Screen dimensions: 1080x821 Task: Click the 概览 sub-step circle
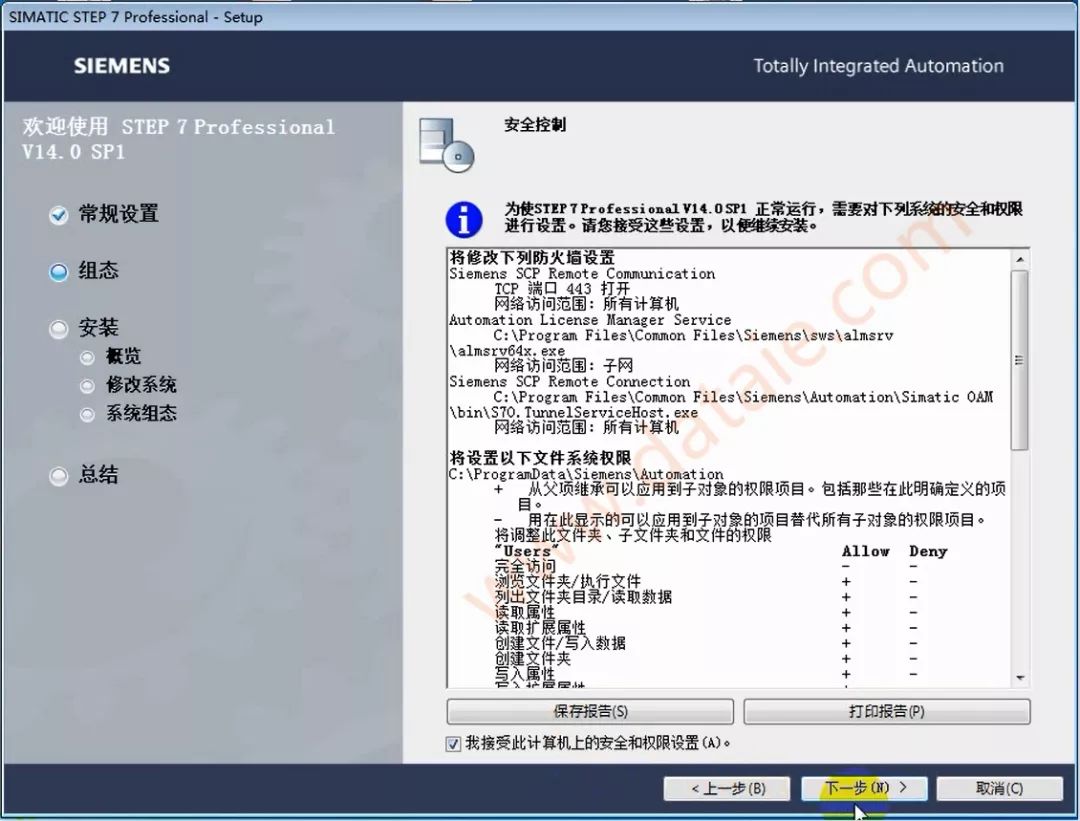pyautogui.click(x=87, y=357)
